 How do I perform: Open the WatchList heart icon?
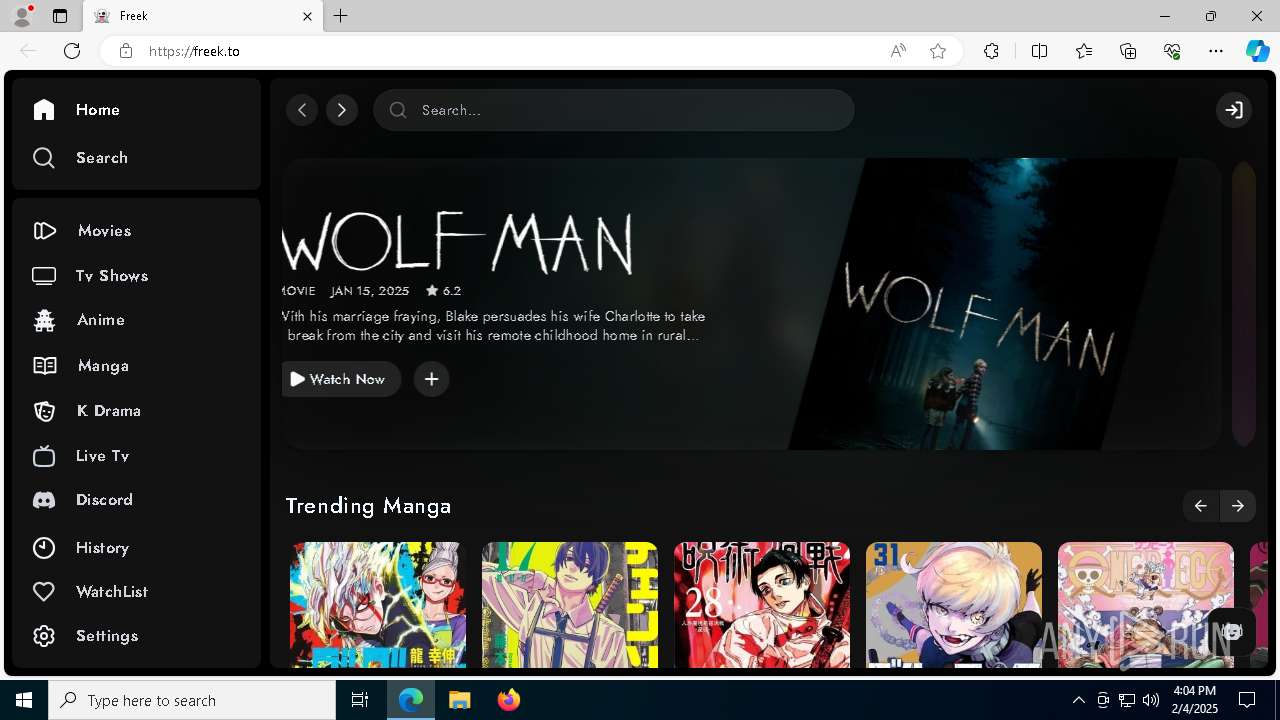tap(44, 592)
